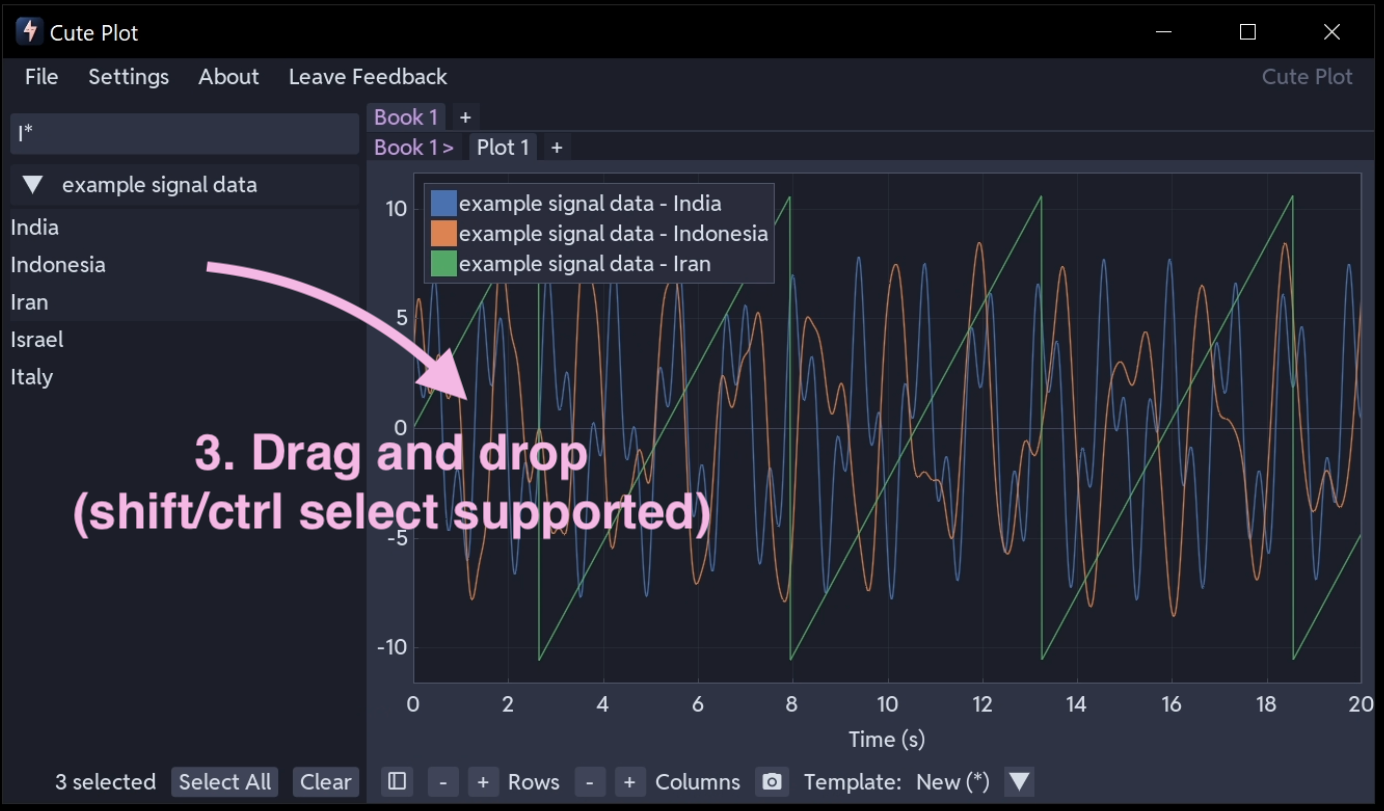Select Israel in the signal list
1384x811 pixels.
tap(37, 339)
